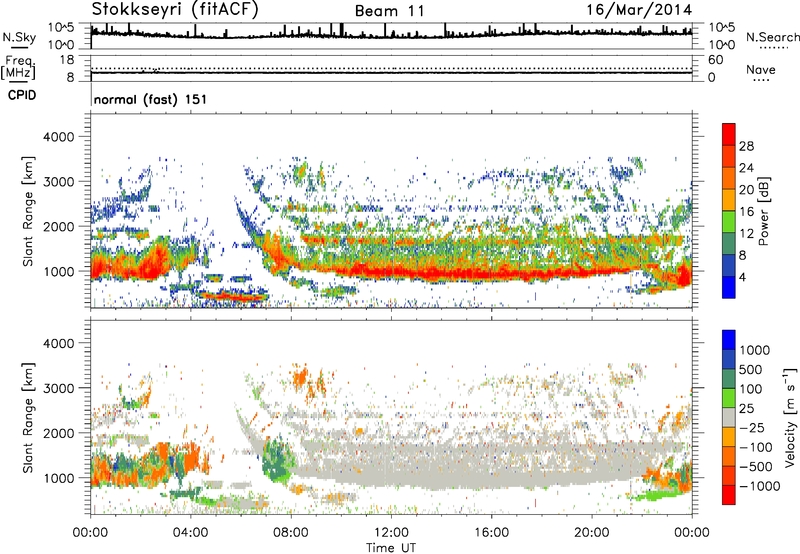Screen dimensions: 800x554
Task: Click the '-25' tick on Velocity colorbar
Action: pos(753,427)
